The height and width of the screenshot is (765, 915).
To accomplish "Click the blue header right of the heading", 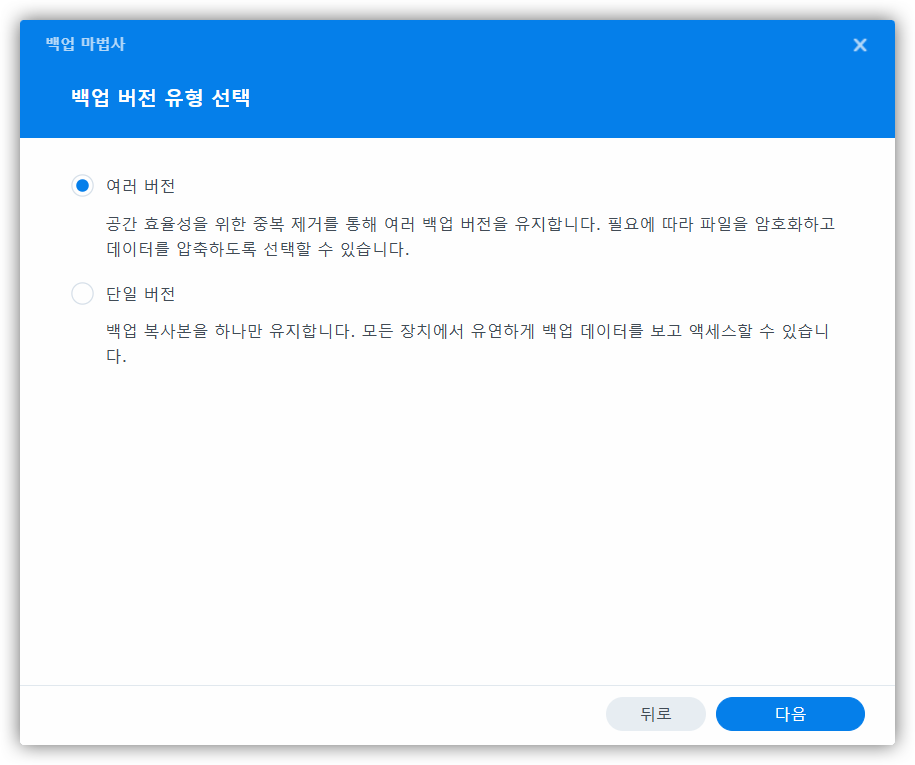I will (x=600, y=98).
